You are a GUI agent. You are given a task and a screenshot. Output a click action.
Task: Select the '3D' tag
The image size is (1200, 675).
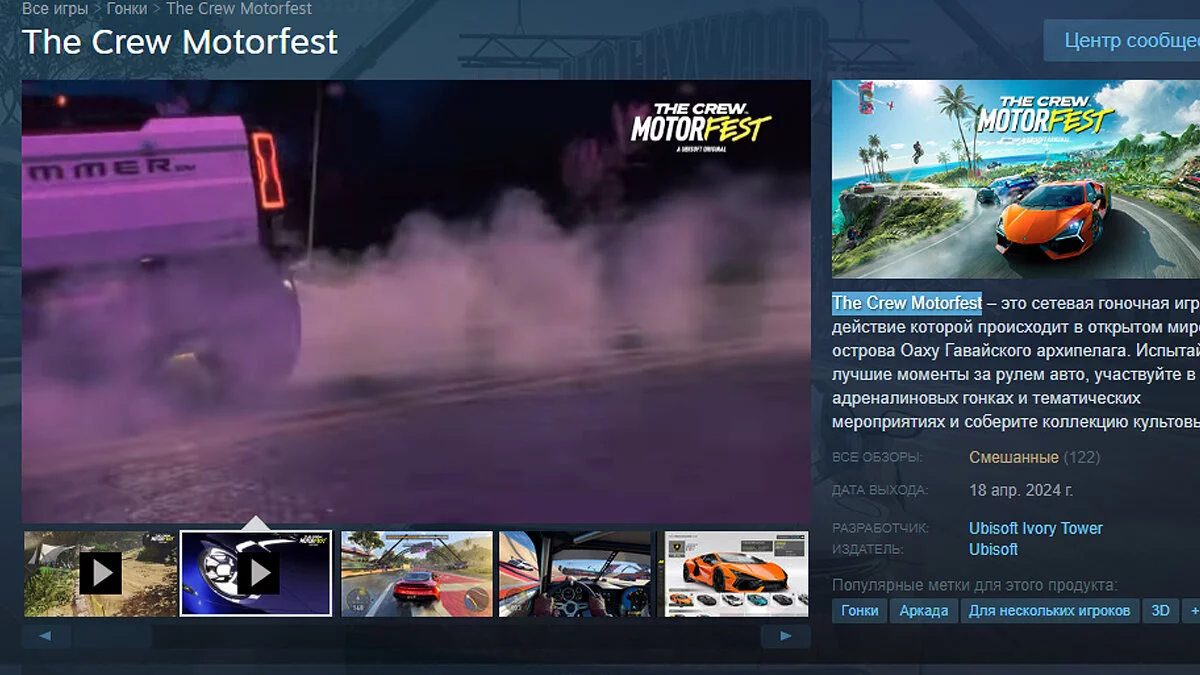click(x=1161, y=610)
